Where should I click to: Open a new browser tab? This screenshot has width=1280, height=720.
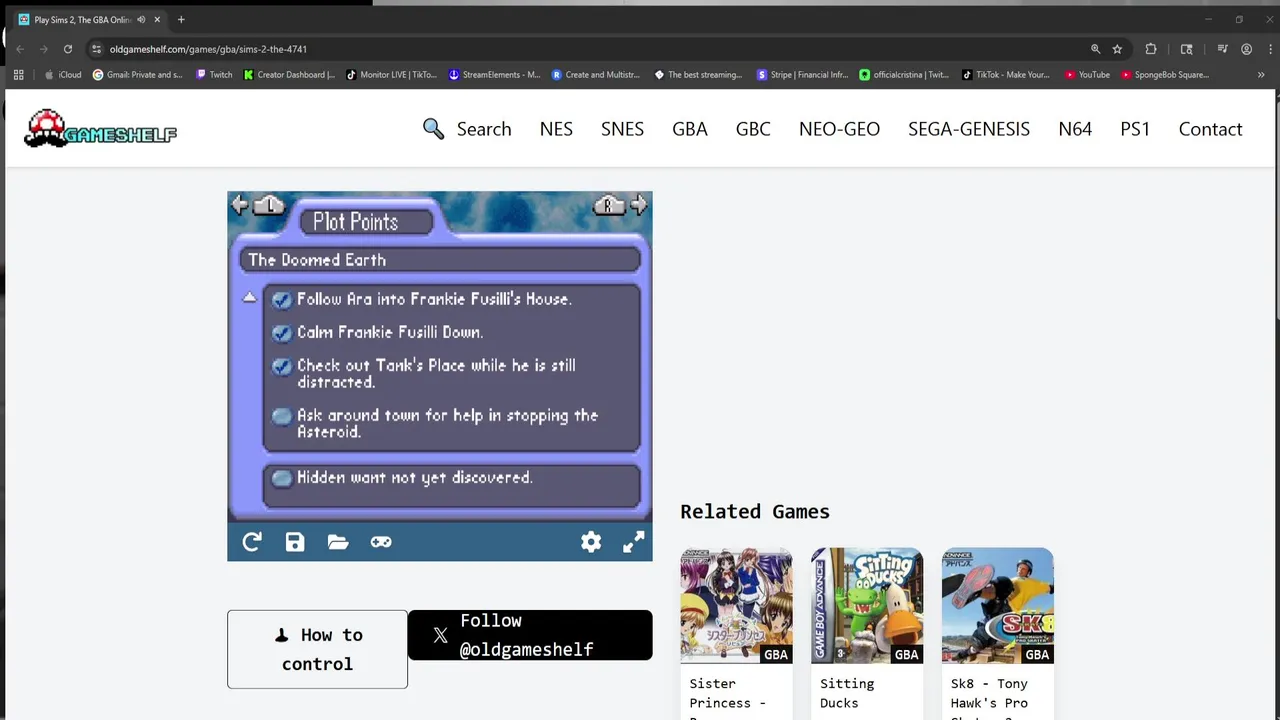(x=181, y=20)
